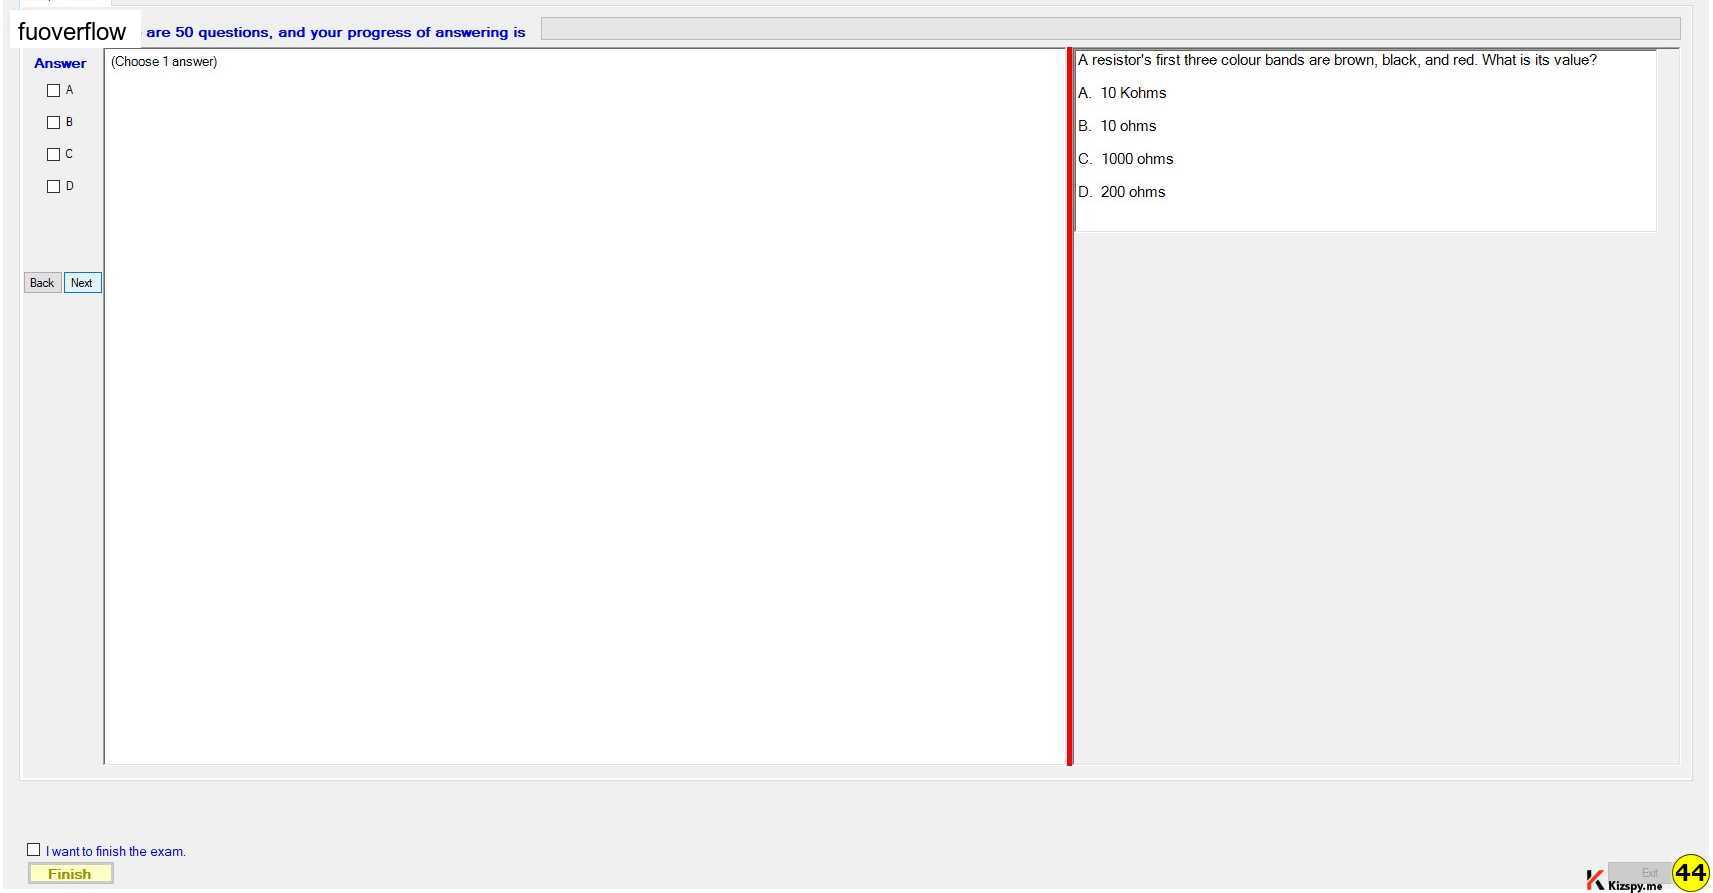Select option text '10 Kohms'
Image resolution: width=1713 pixels, height=893 pixels.
coord(1133,93)
